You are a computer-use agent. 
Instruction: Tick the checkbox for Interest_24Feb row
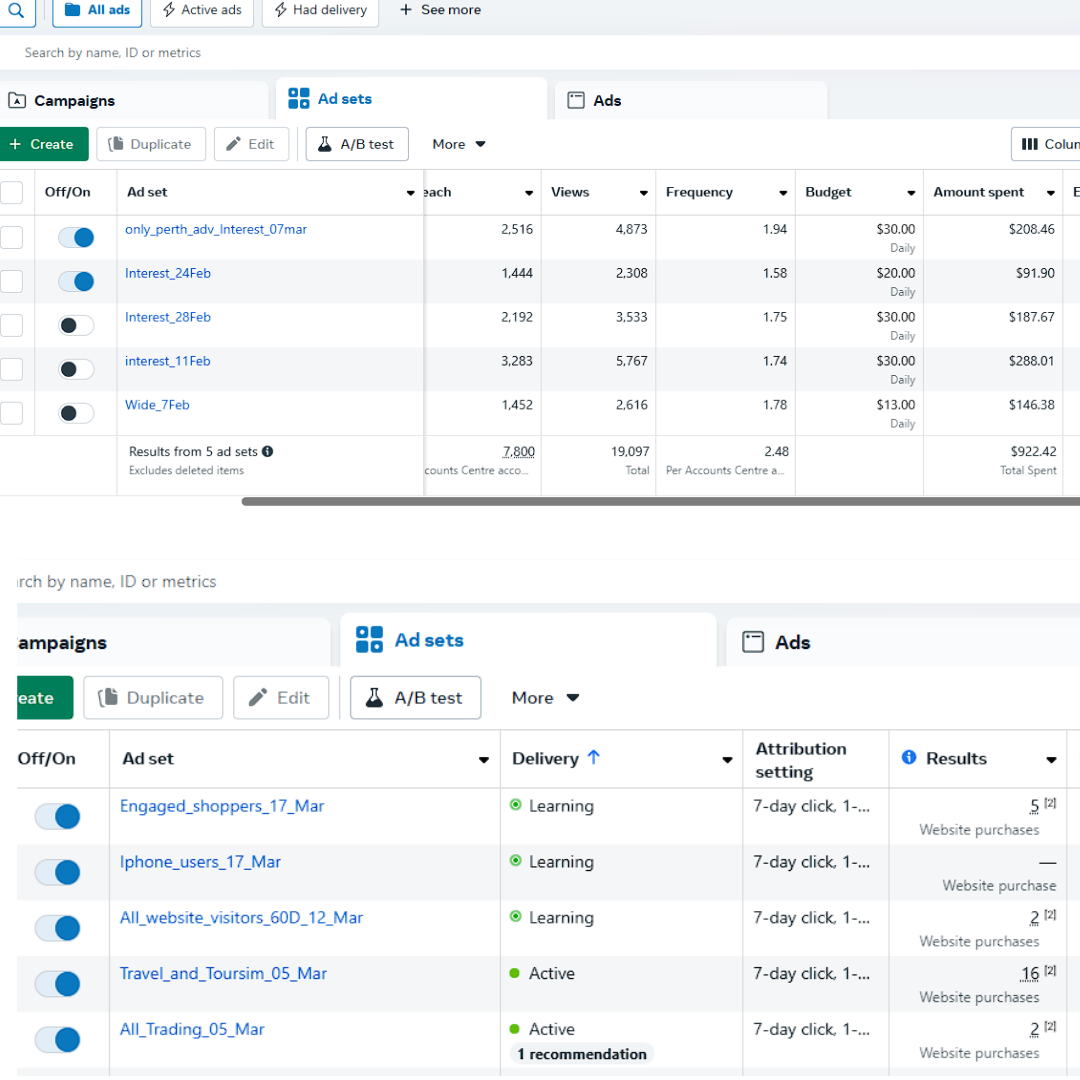[x=11, y=281]
